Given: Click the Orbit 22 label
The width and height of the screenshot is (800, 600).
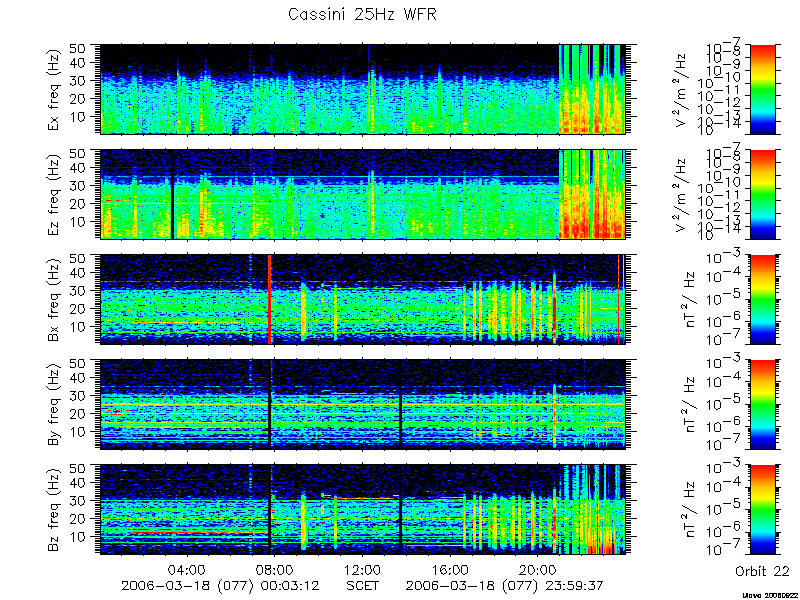Looking at the screenshot, I should coord(762,572).
